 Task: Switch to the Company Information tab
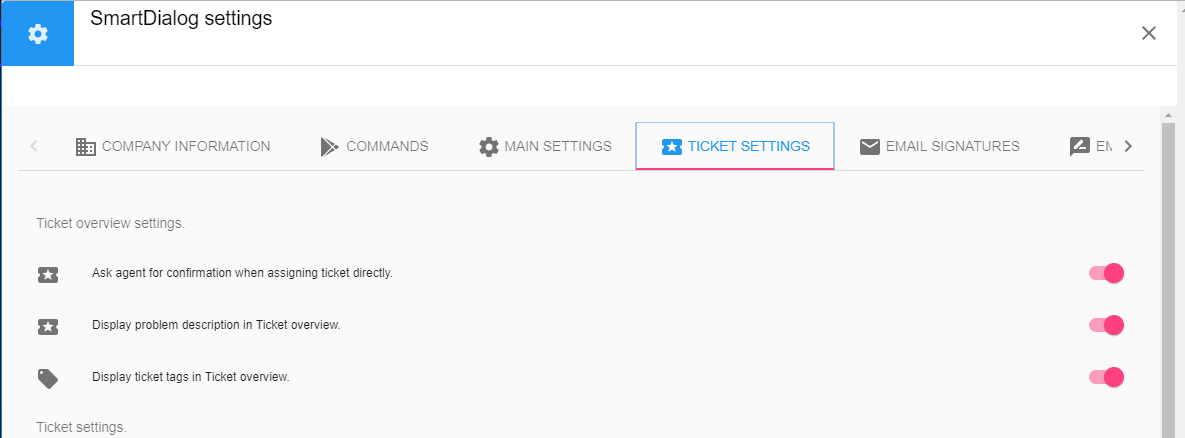(173, 147)
